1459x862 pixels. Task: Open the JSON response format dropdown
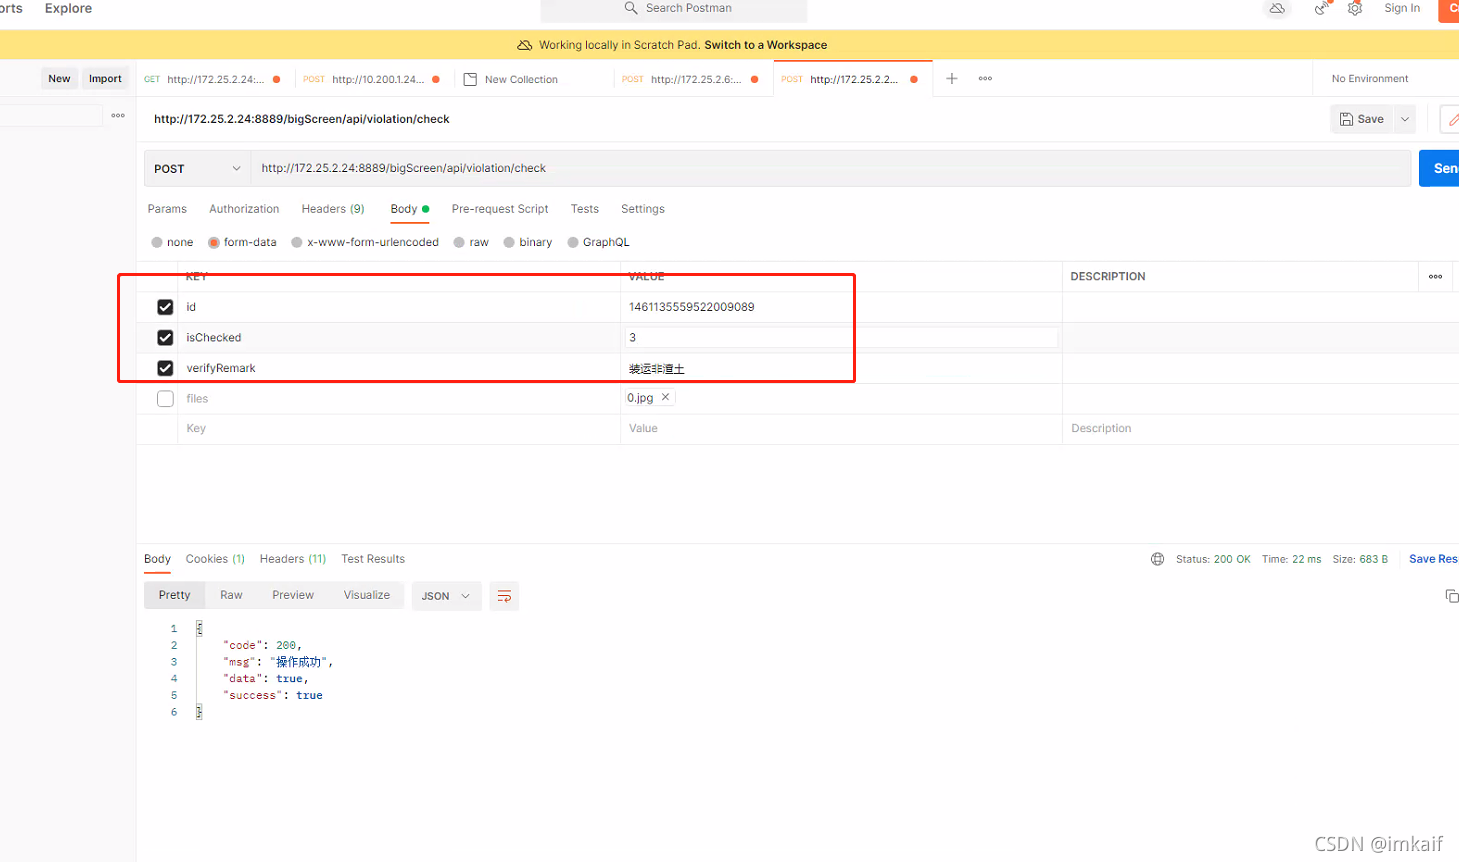pos(446,596)
